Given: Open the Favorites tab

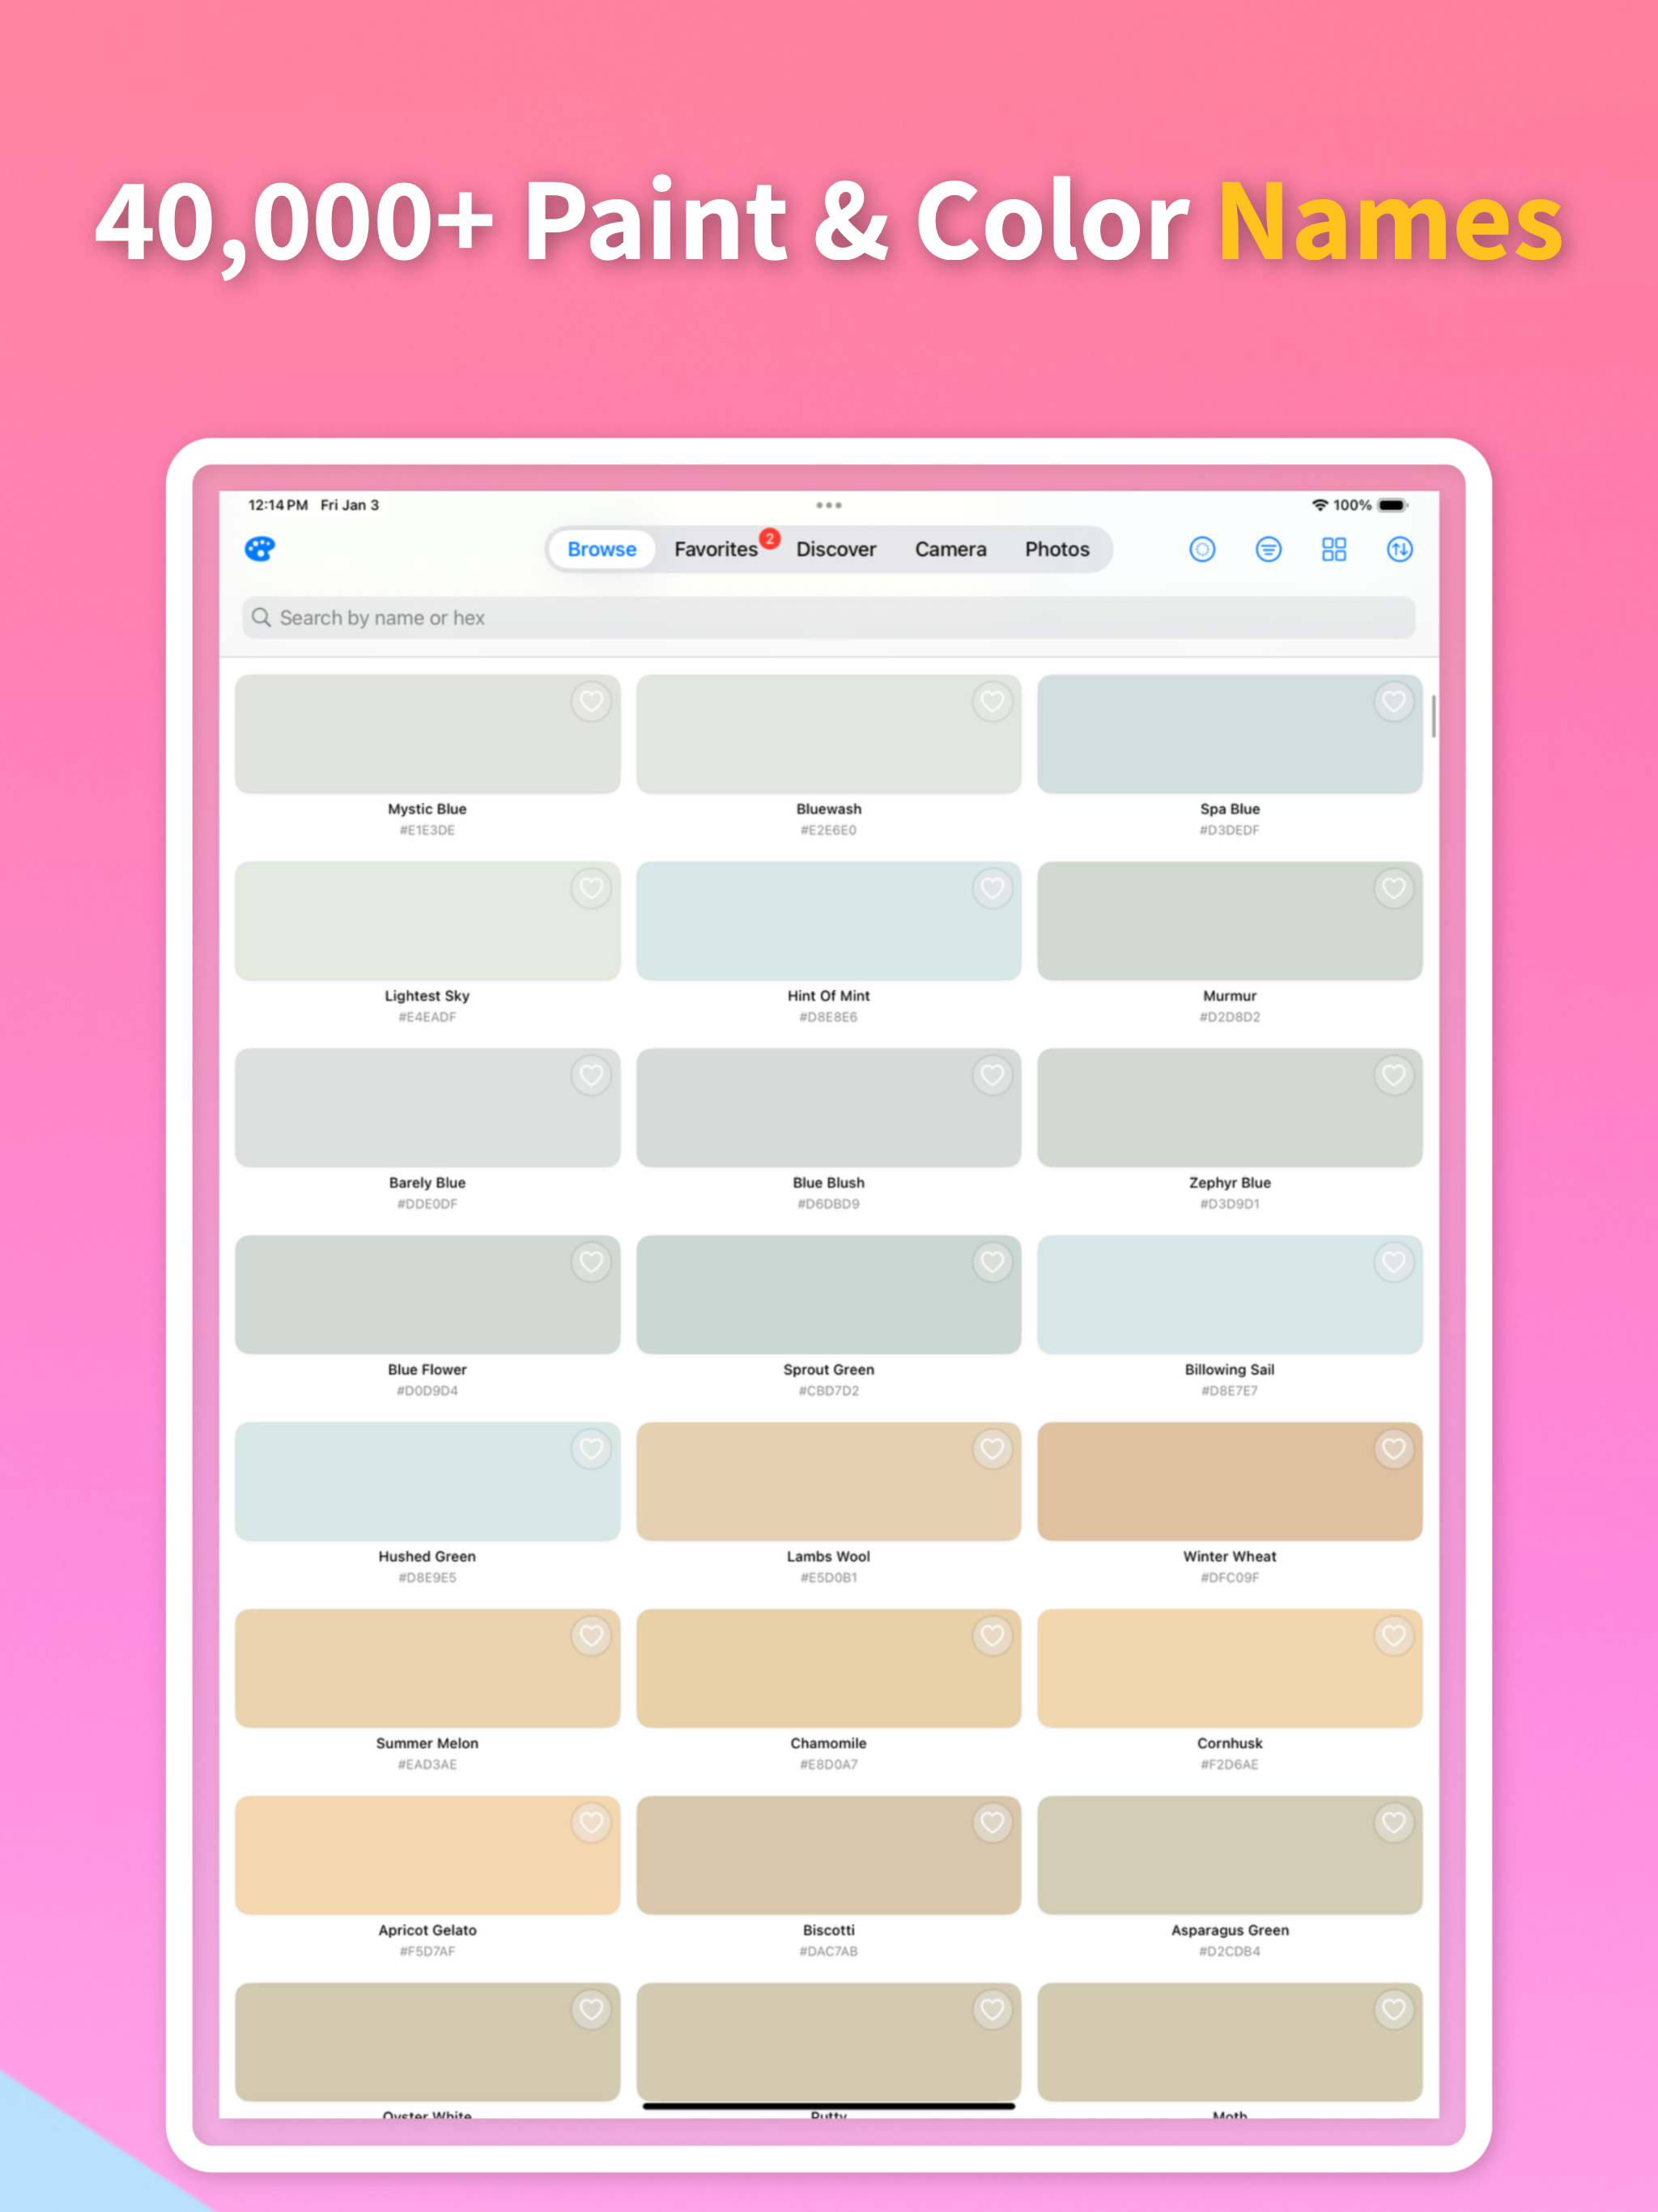Looking at the screenshot, I should pyautogui.click(x=716, y=549).
